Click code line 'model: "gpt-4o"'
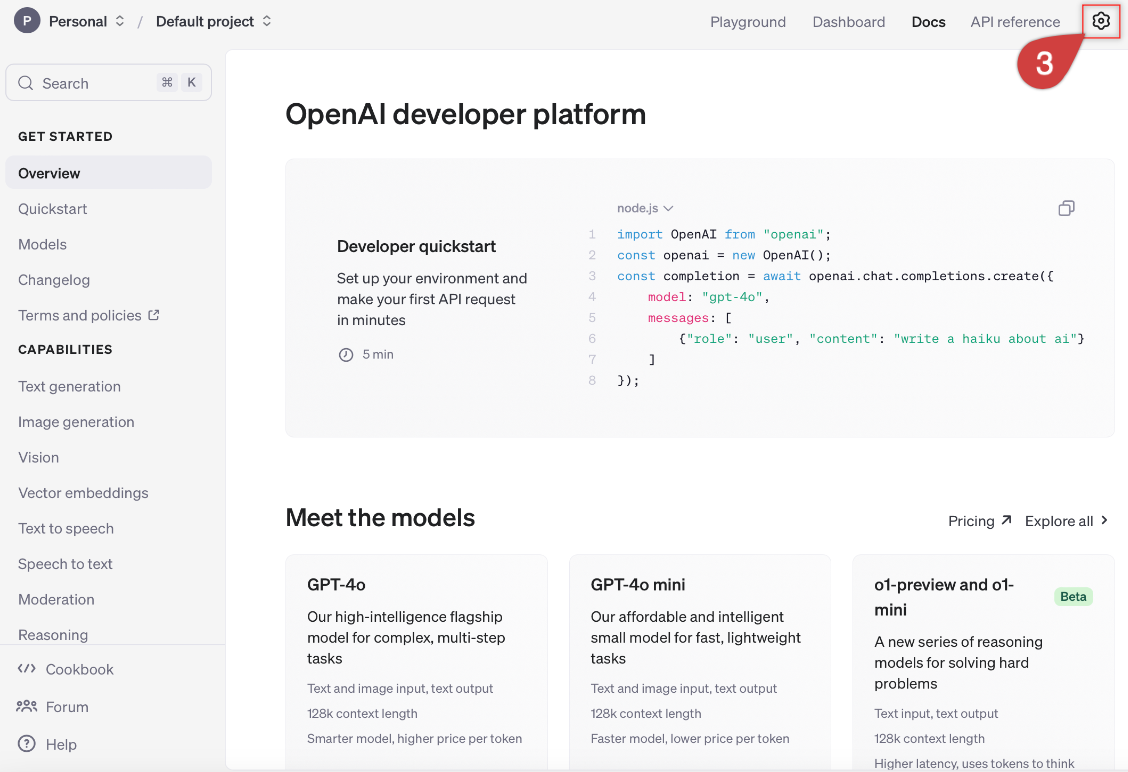This screenshot has height=772, width=1128. point(709,296)
